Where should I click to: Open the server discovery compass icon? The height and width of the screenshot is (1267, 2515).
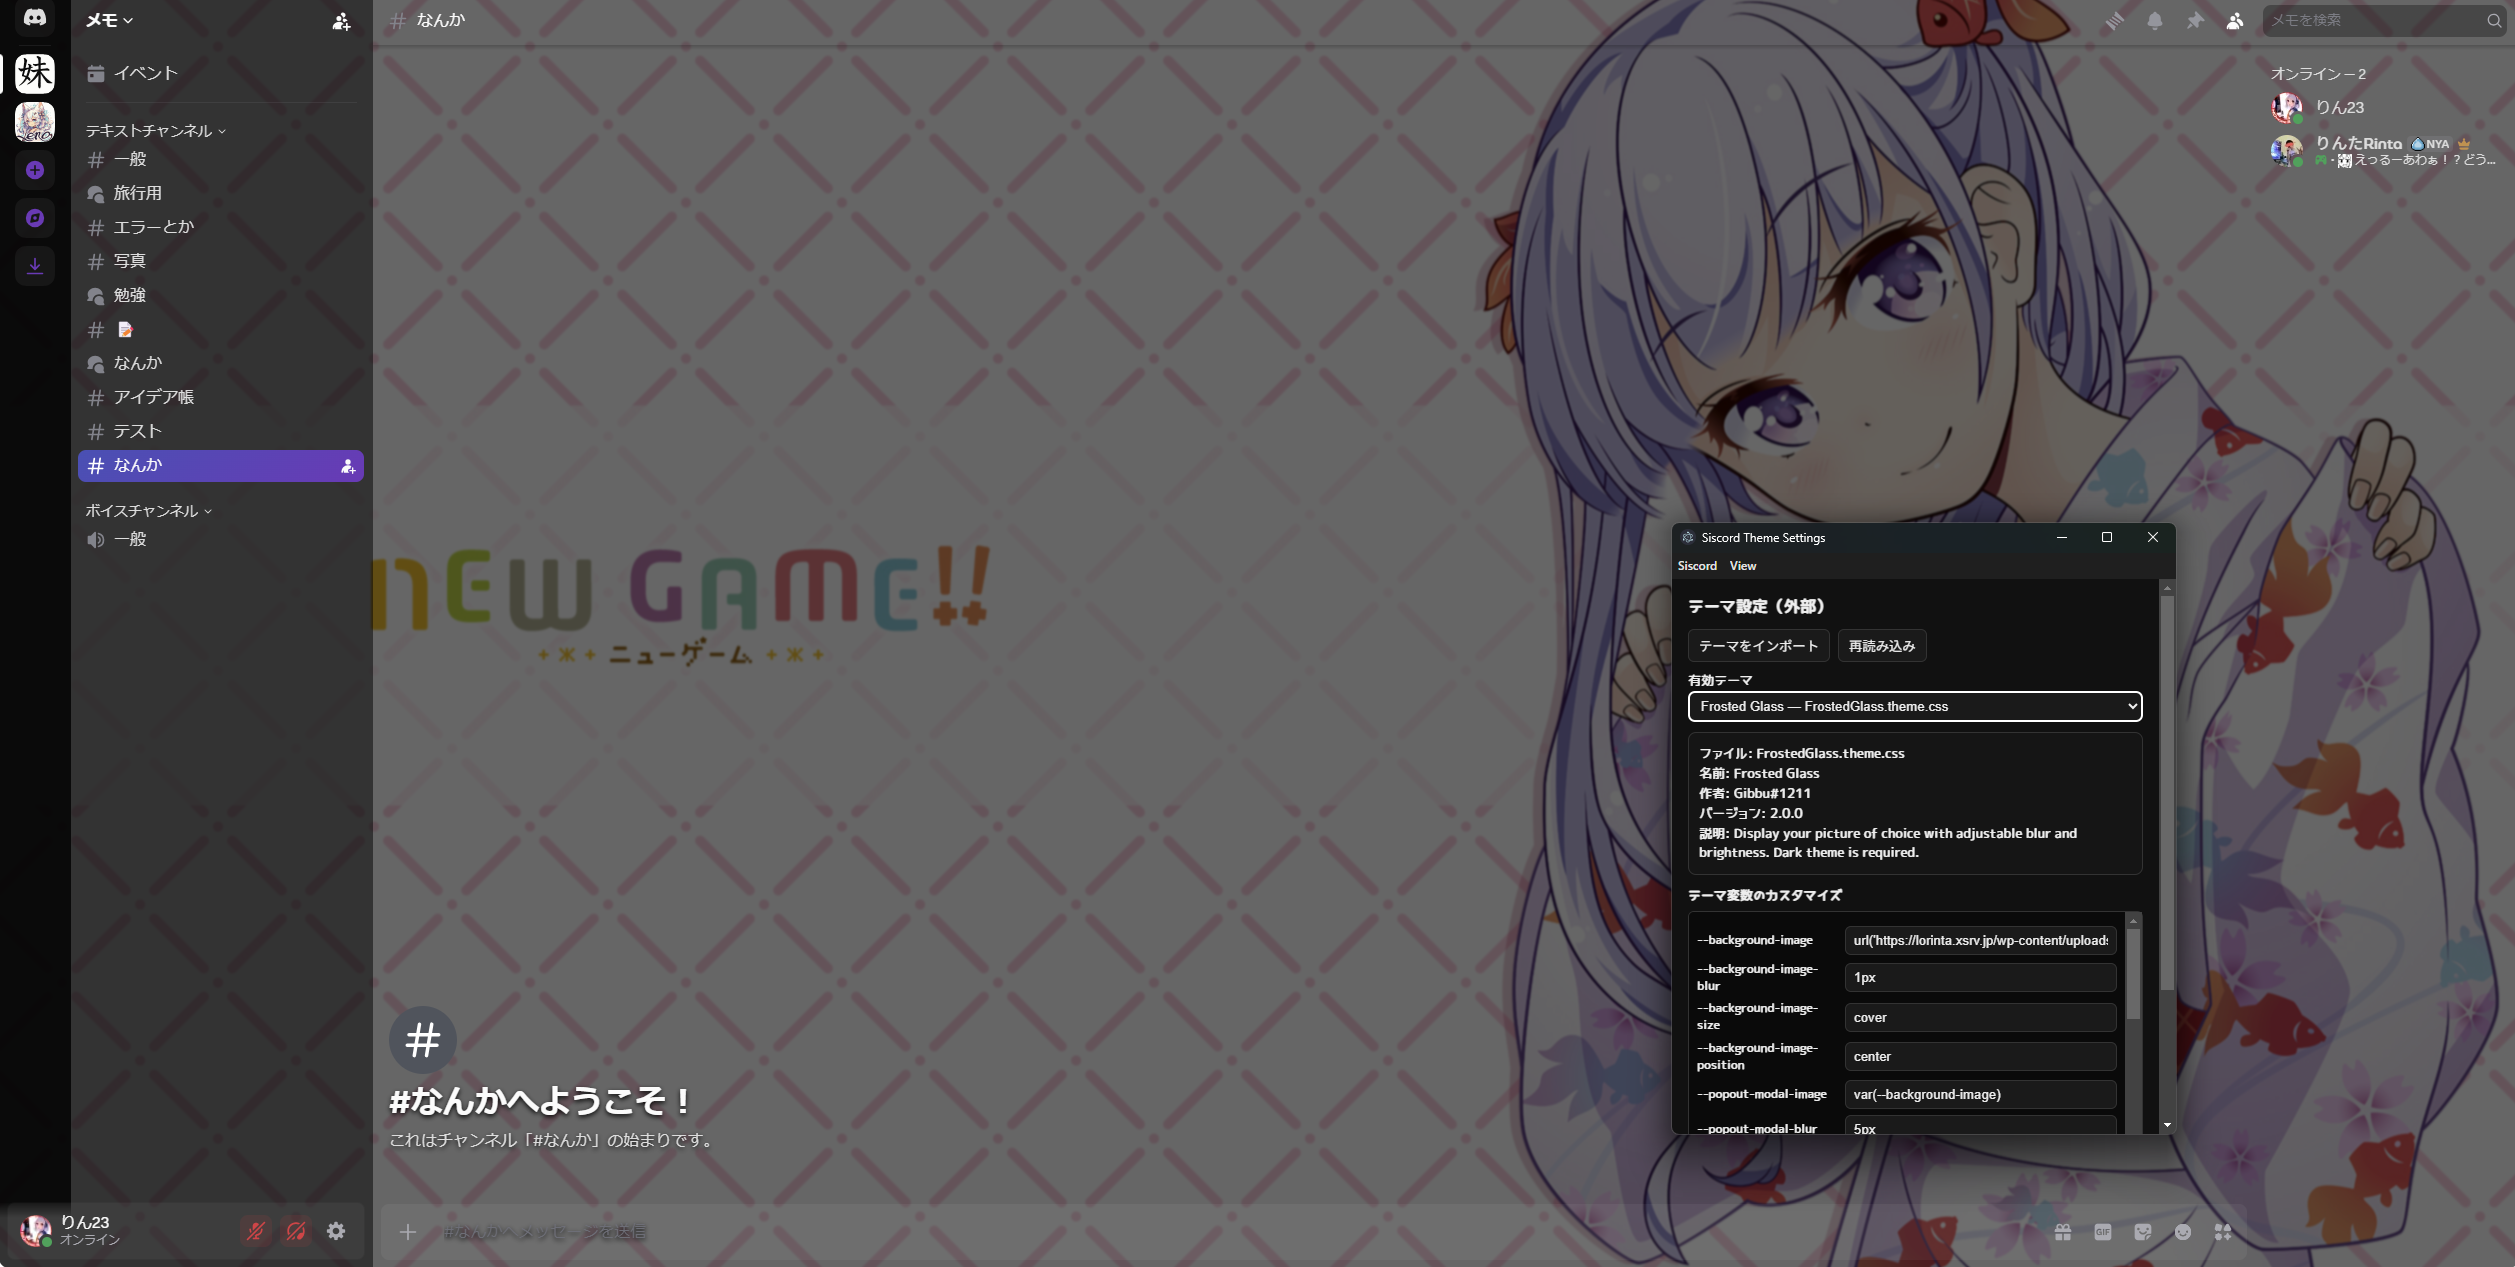tap(35, 218)
